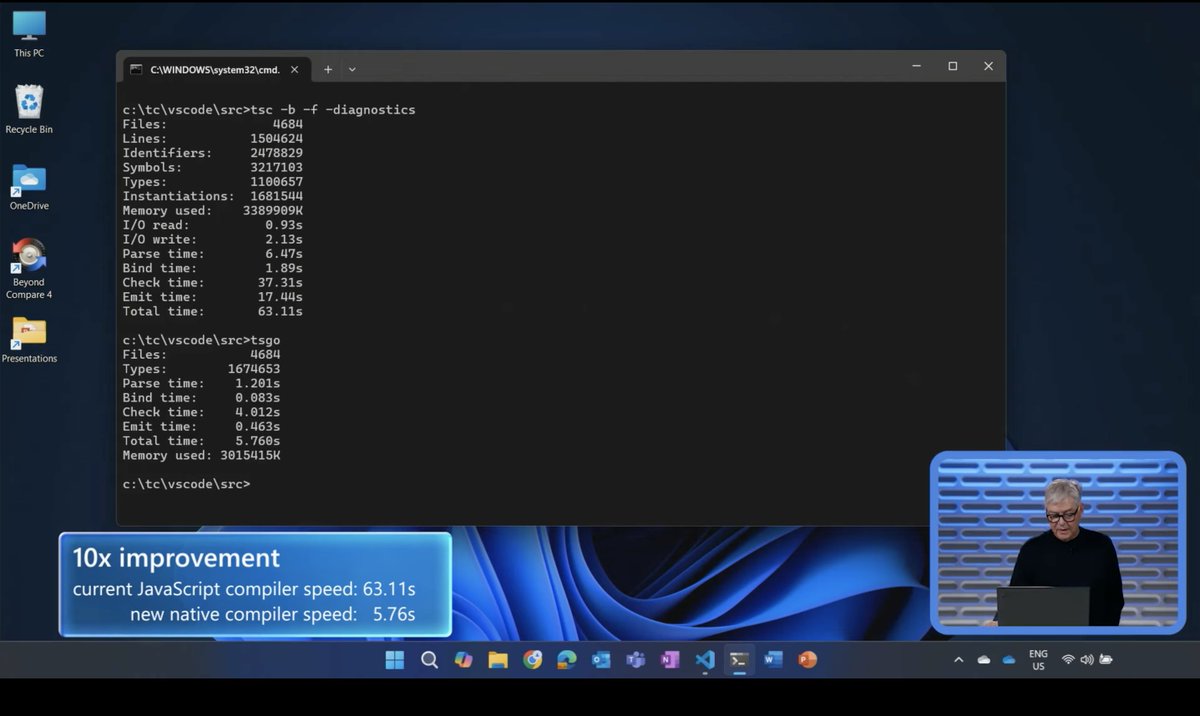Open This PC desktop icon
Image resolution: width=1200 pixels, height=716 pixels.
29,34
